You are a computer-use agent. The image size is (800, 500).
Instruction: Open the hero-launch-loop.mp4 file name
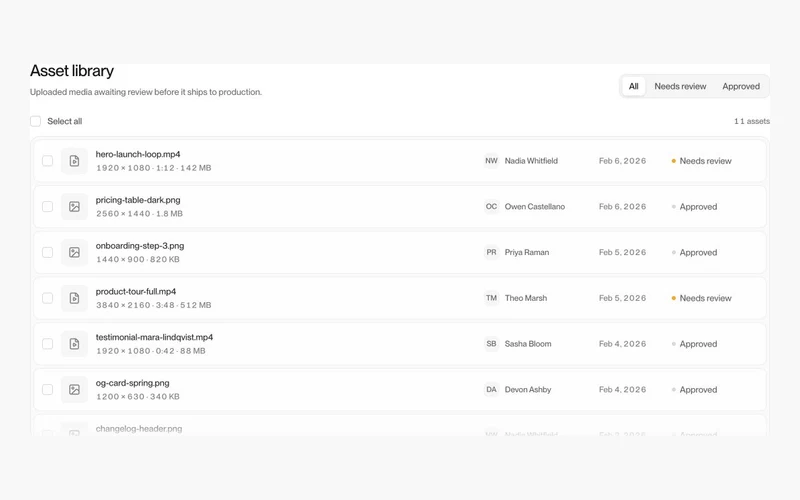tap(138, 154)
